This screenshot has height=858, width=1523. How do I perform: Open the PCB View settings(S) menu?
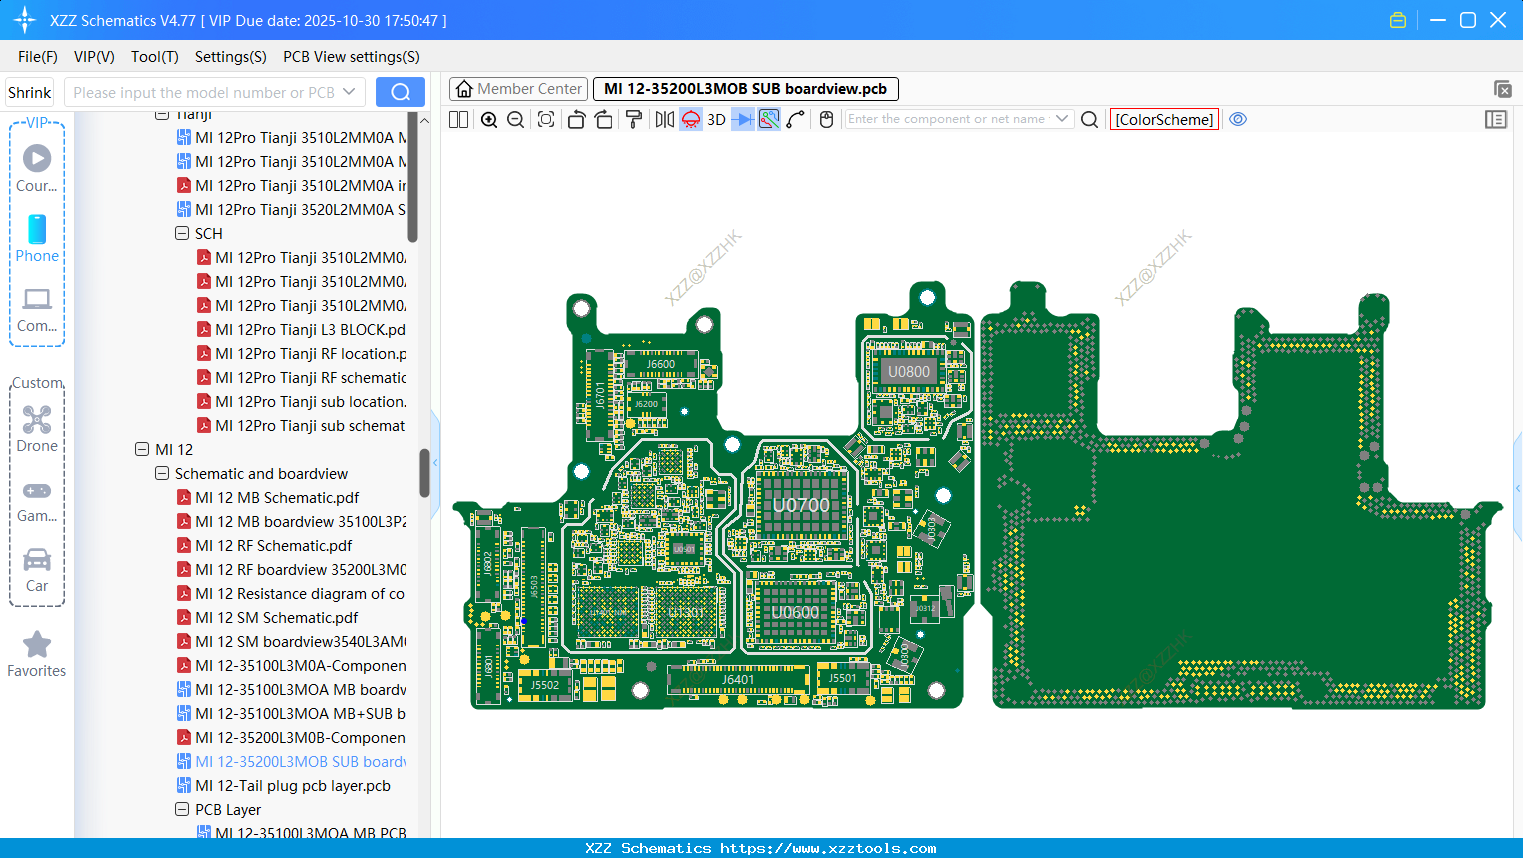tap(350, 57)
